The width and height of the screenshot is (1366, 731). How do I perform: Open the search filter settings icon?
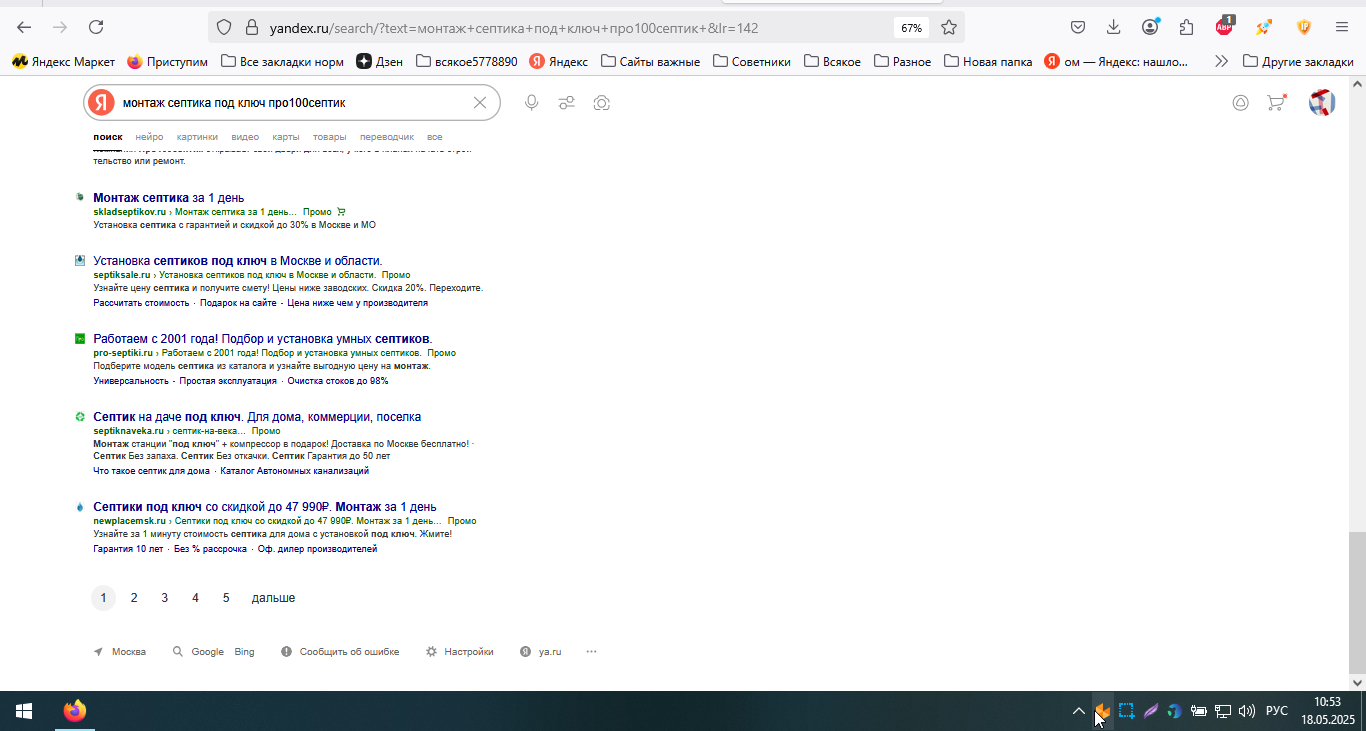pos(567,102)
